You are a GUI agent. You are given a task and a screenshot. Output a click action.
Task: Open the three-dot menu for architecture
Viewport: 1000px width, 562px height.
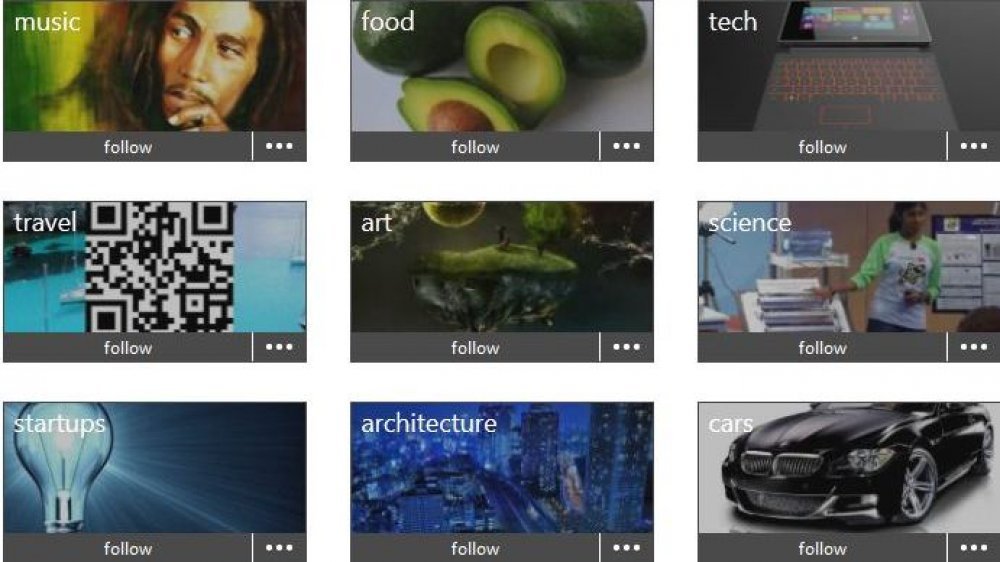point(627,548)
